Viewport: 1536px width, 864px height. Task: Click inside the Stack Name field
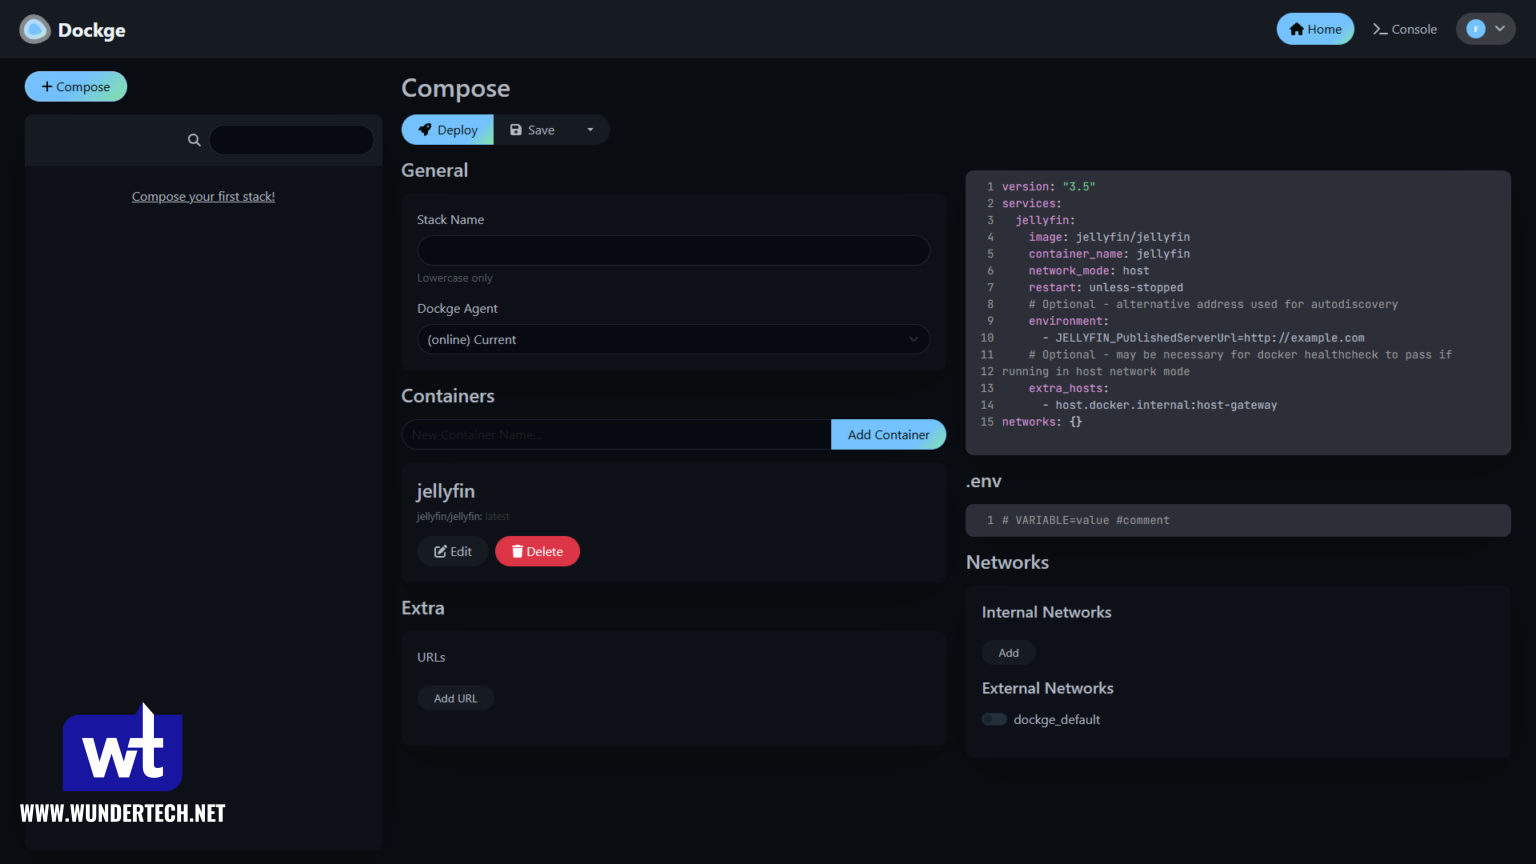click(672, 250)
